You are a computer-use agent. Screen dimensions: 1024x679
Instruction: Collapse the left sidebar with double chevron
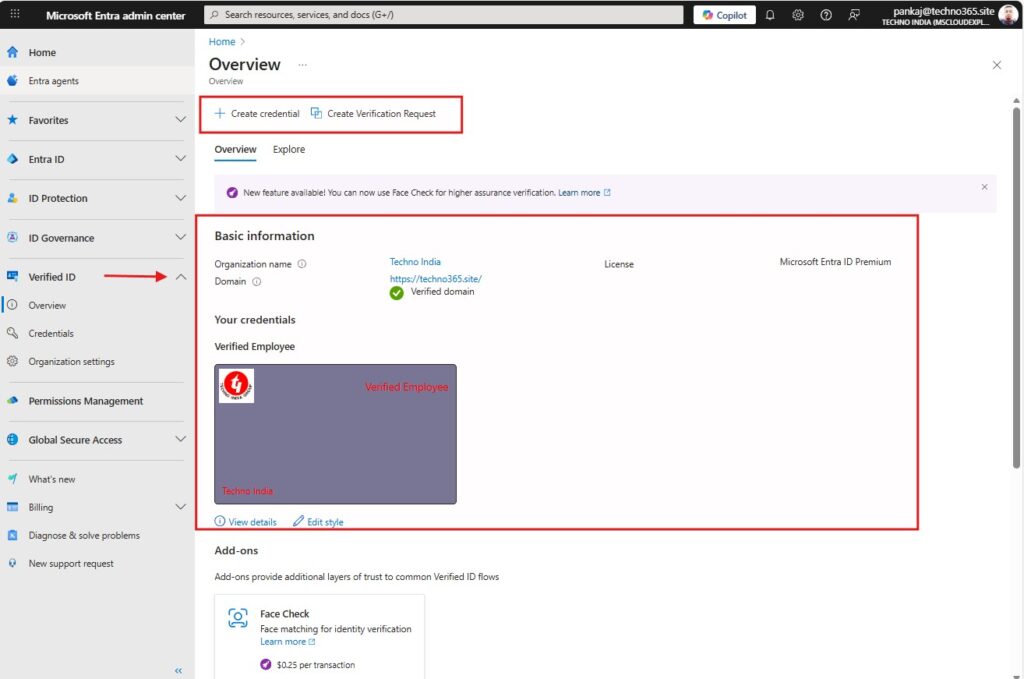tap(179, 670)
